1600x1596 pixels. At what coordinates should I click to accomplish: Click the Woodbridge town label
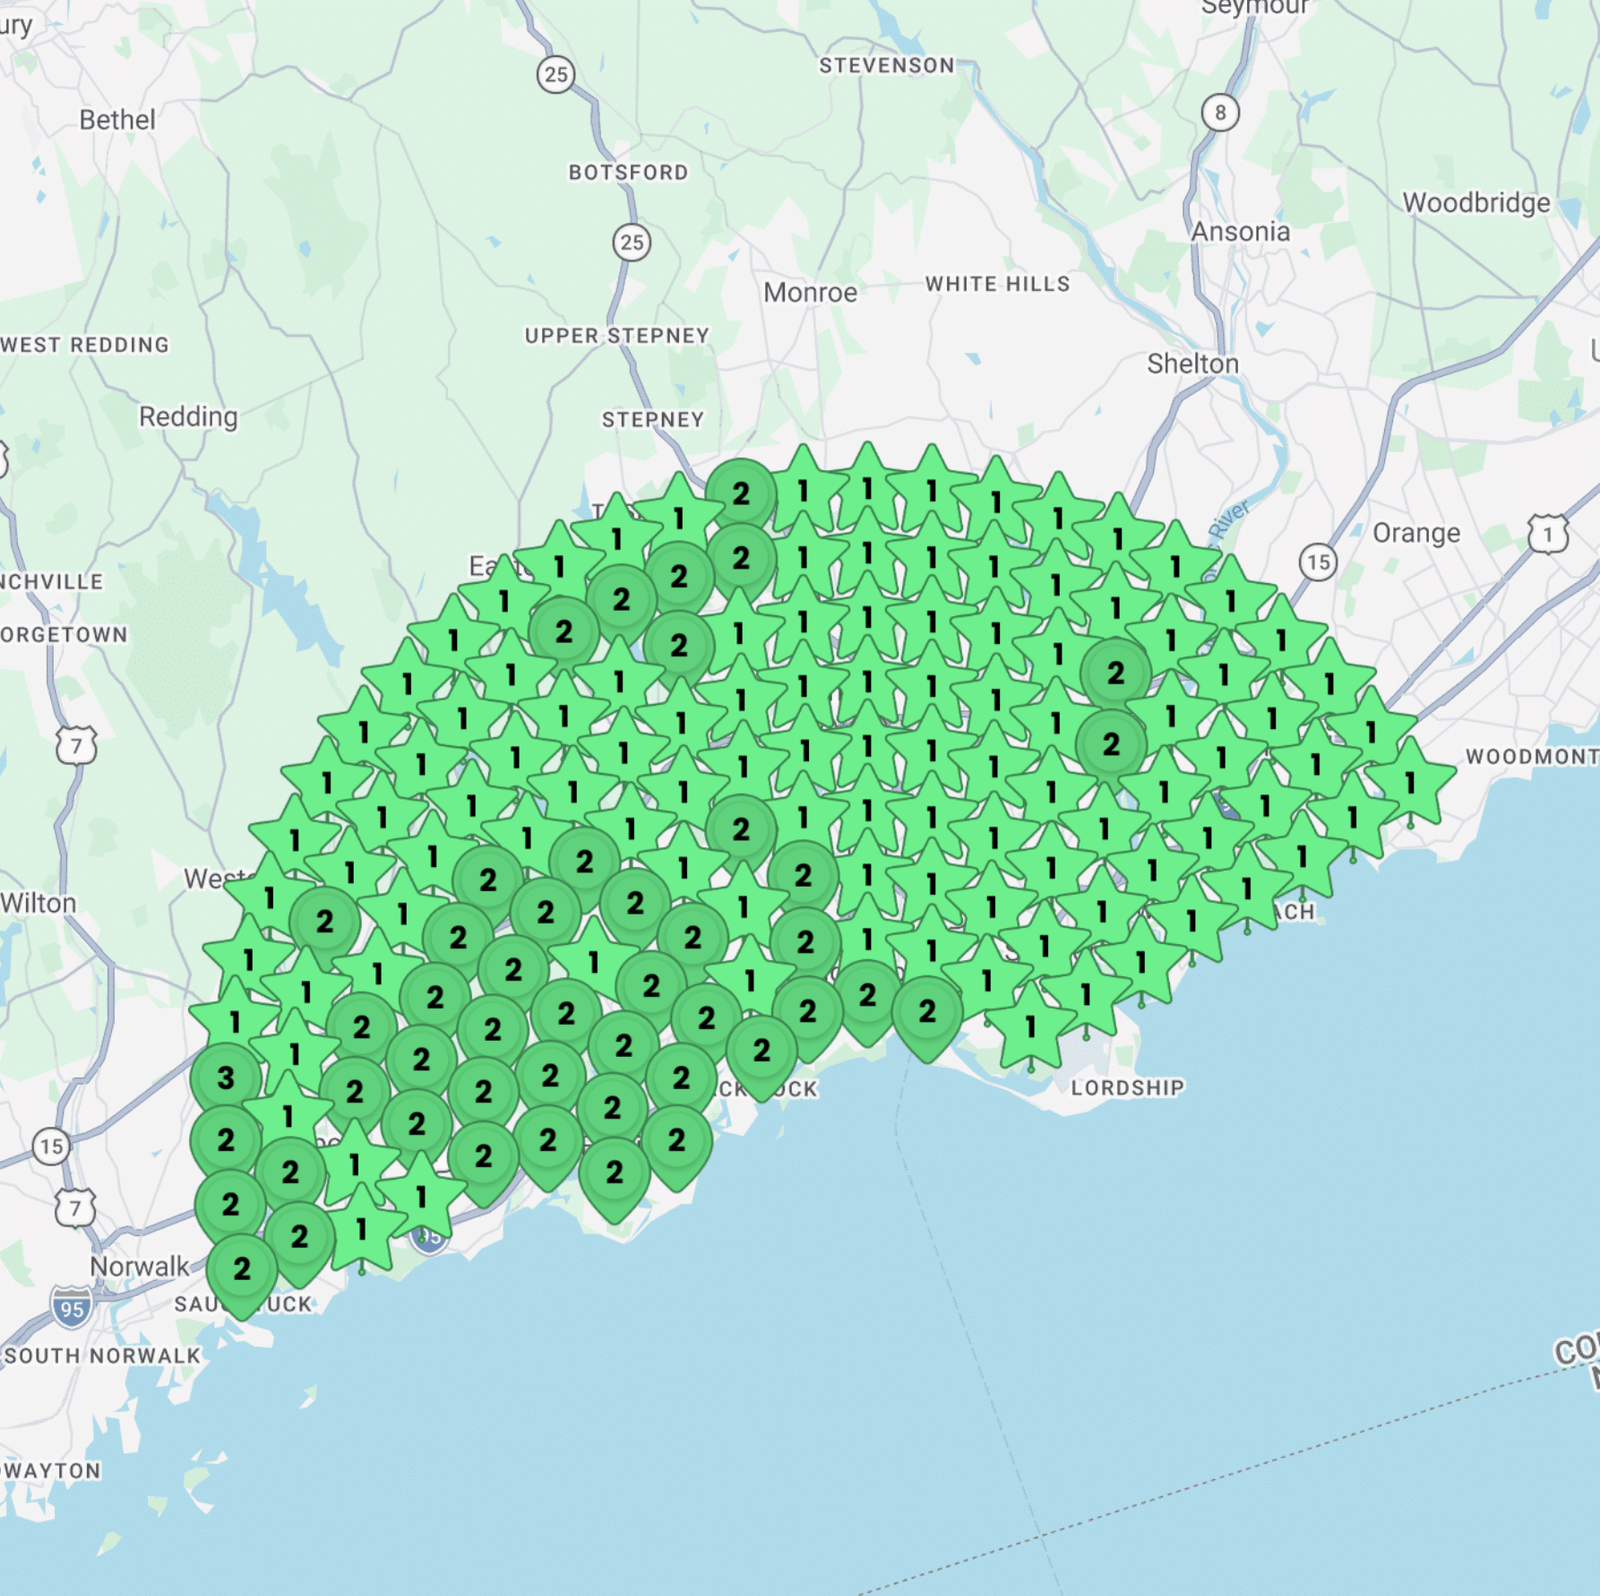[x=1476, y=203]
